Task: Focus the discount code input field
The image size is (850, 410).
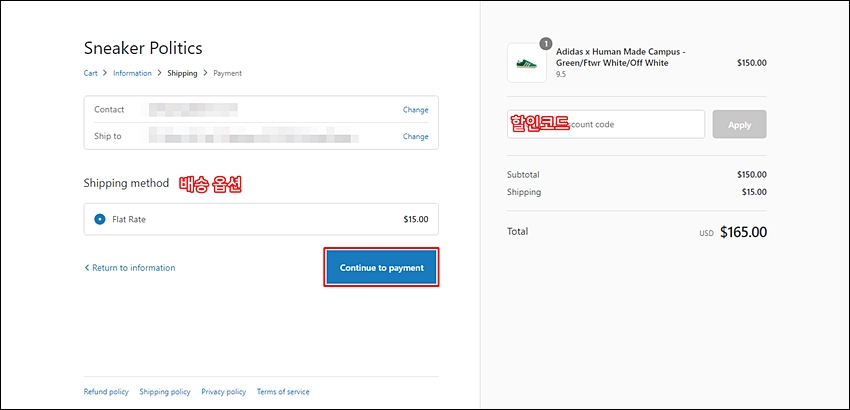Action: pos(606,124)
